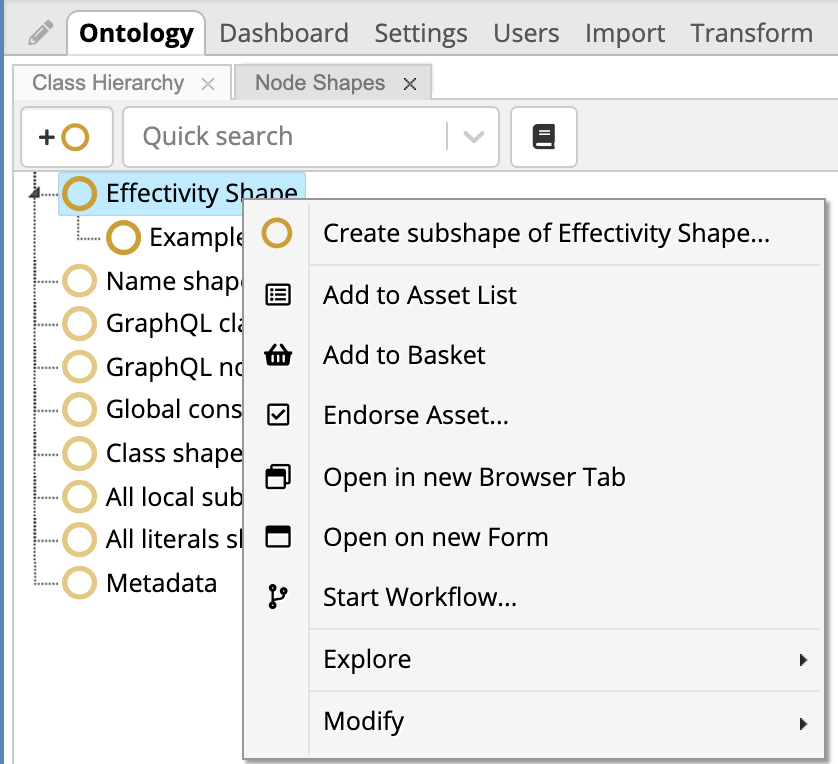Close the Node Shapes tab

[x=410, y=84]
